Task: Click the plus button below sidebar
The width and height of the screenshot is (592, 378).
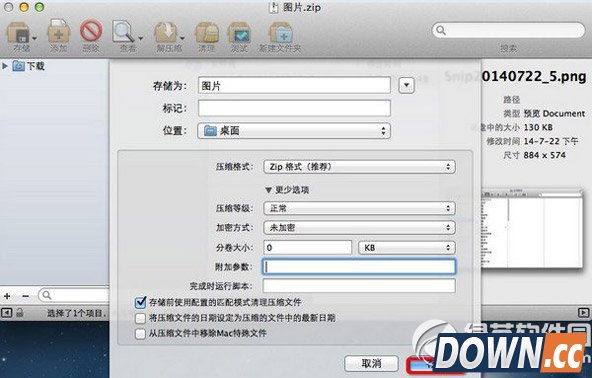Action: (x=7, y=296)
